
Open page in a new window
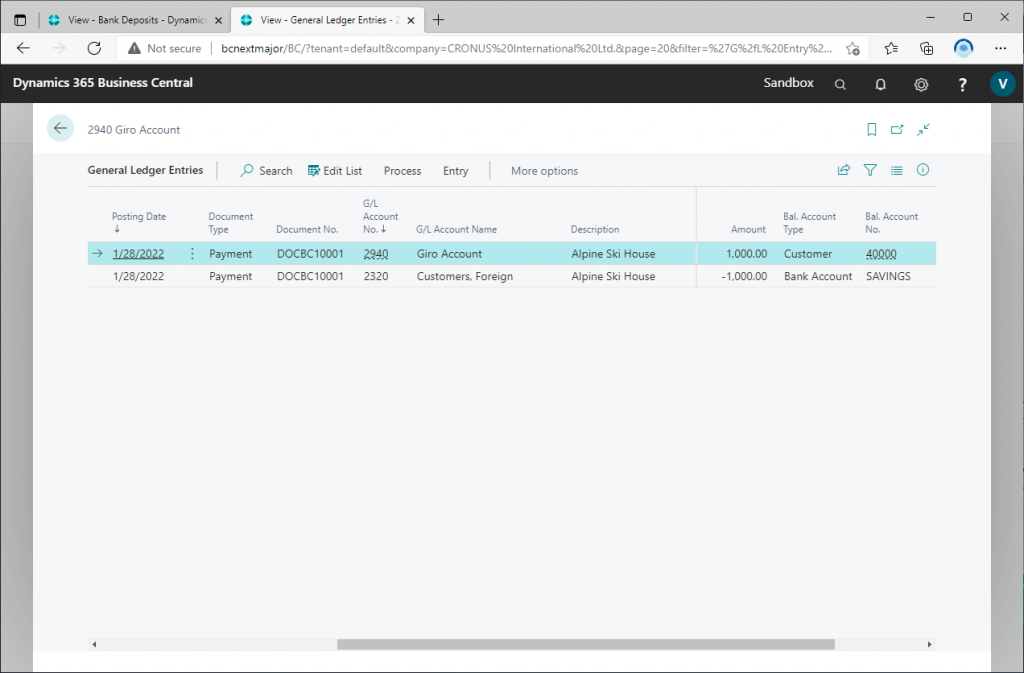coord(897,129)
